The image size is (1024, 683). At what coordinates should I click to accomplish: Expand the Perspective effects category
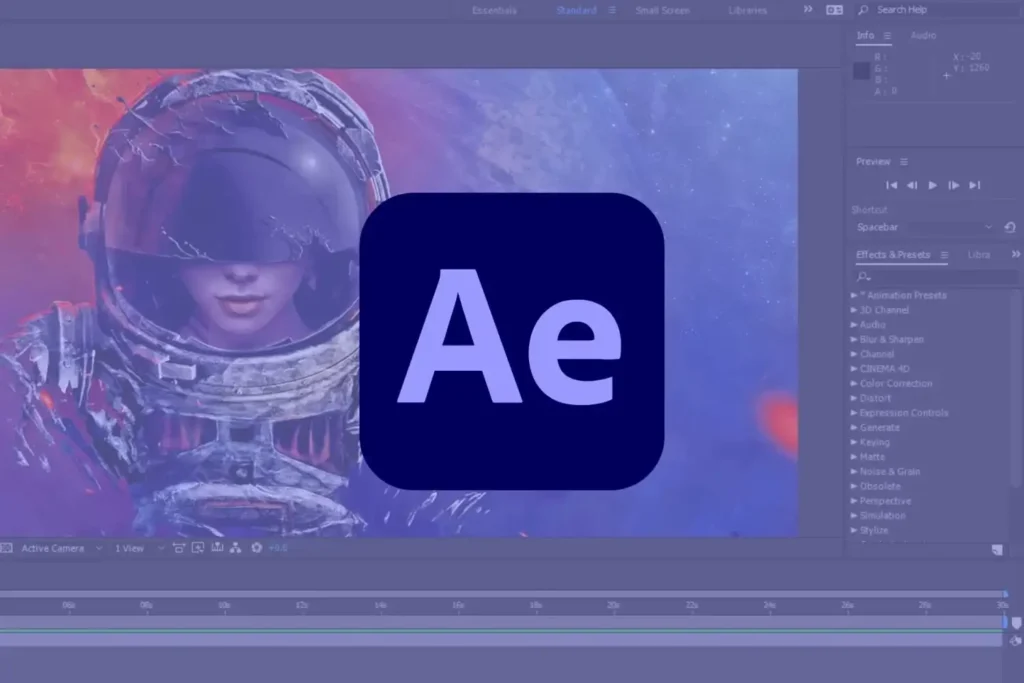coord(854,501)
